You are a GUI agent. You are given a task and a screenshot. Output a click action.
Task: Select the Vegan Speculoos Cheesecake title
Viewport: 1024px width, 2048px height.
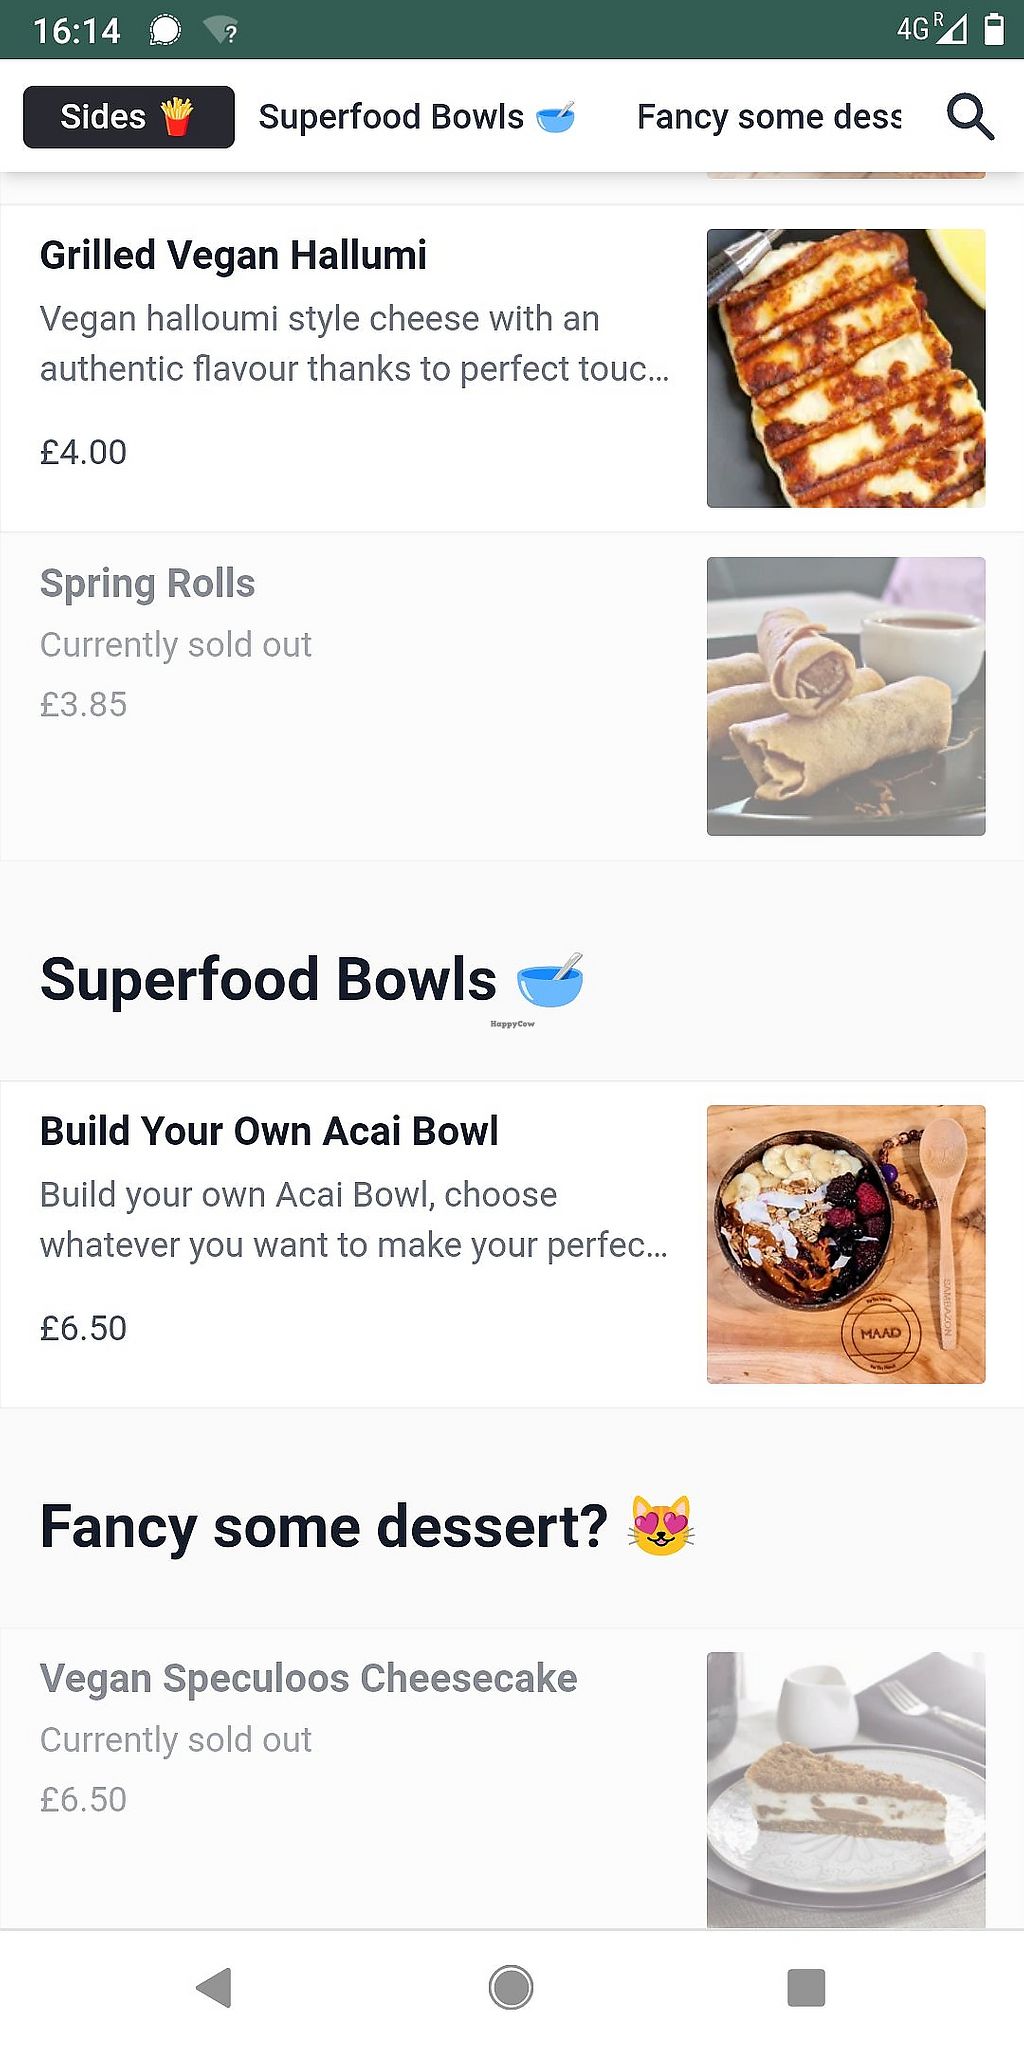(x=308, y=1679)
